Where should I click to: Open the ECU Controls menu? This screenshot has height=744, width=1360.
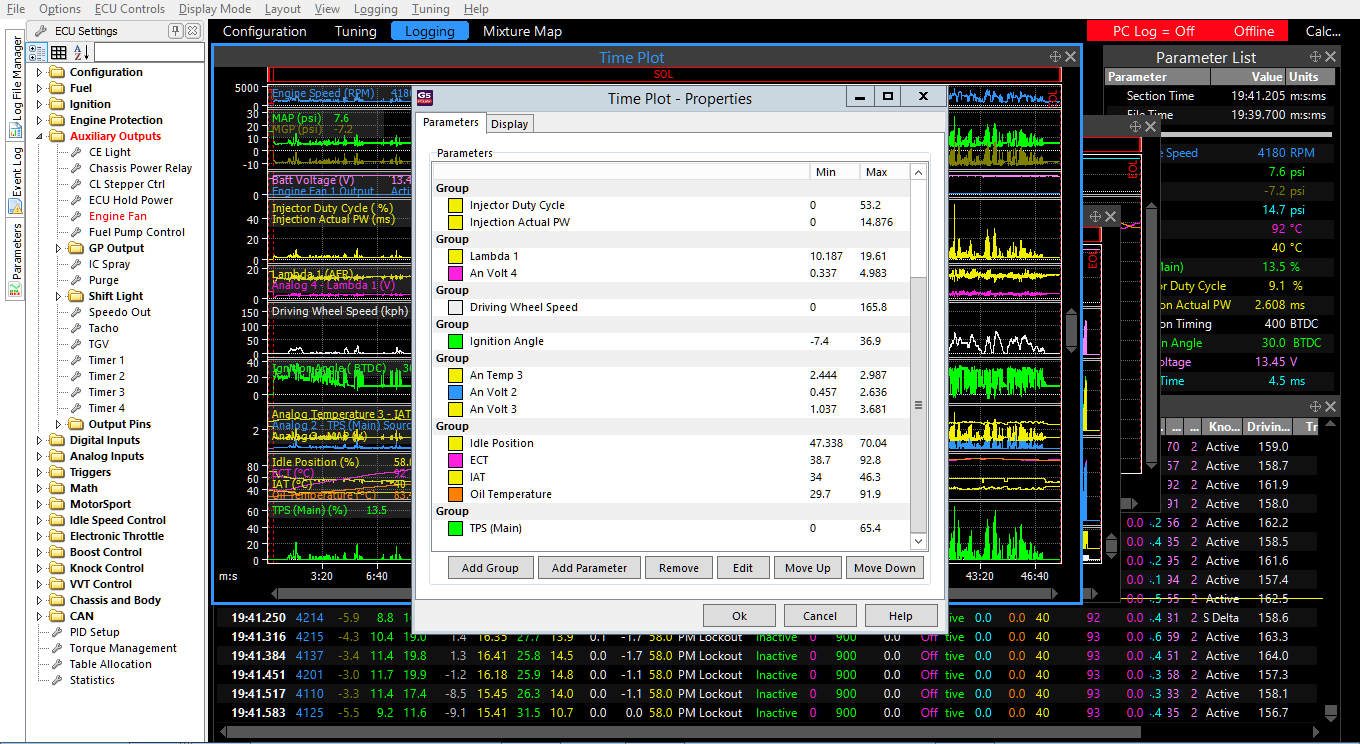coord(130,9)
